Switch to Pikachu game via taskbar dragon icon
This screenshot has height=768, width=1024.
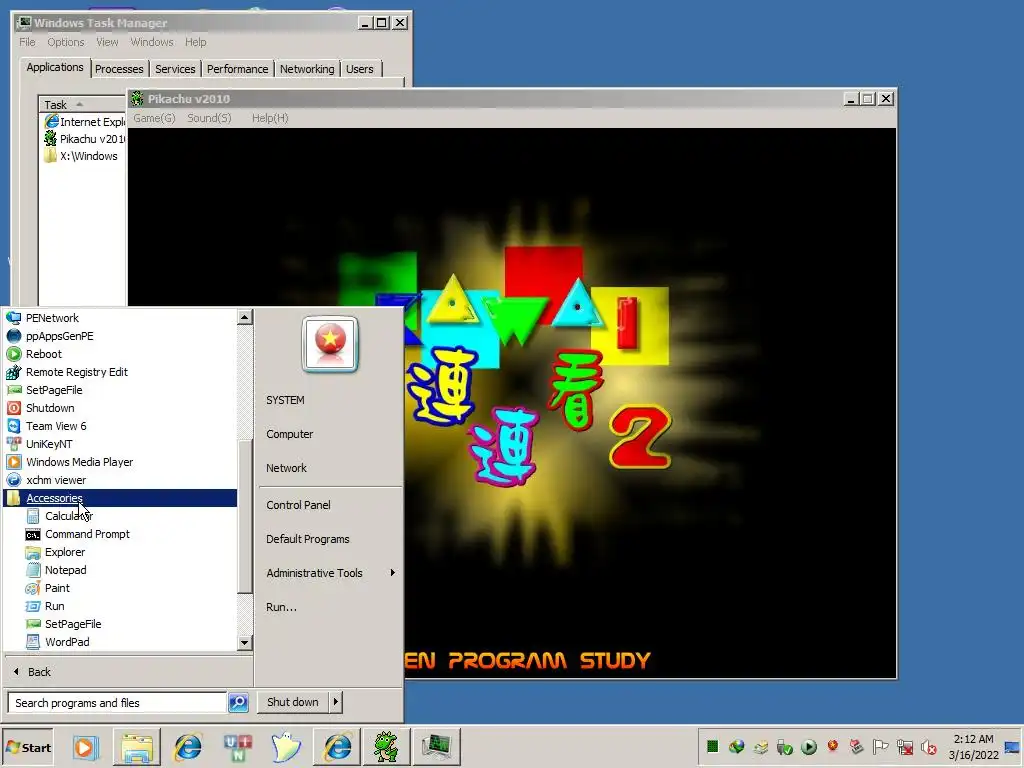point(386,747)
